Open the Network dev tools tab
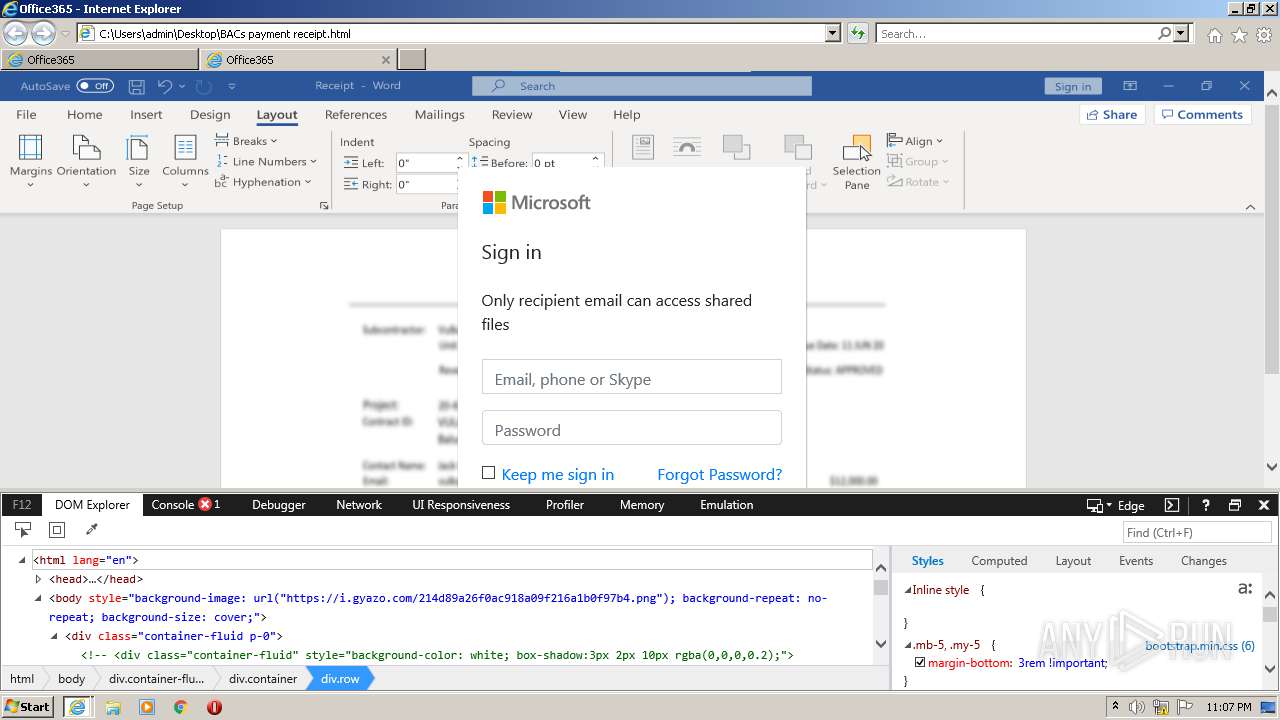1280x720 pixels. point(359,505)
